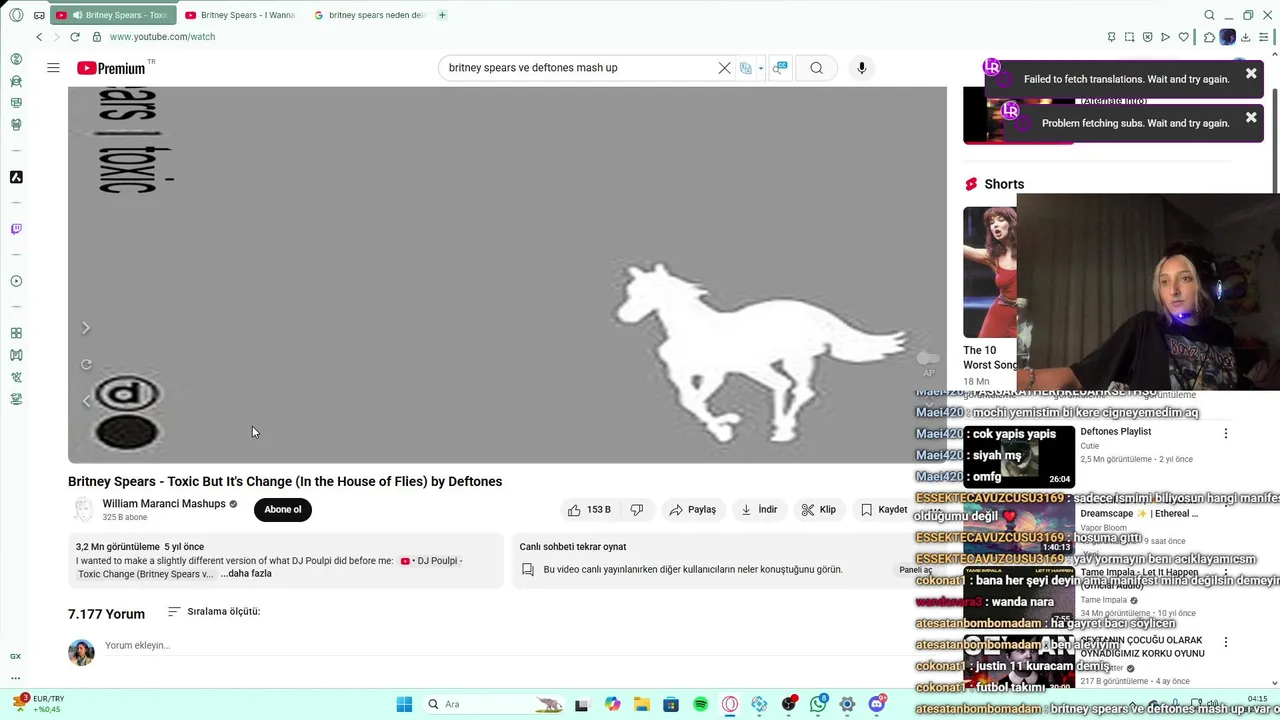Select the active 'Britney Spears - Toxic' tab
1280x720 pixels.
pos(113,15)
